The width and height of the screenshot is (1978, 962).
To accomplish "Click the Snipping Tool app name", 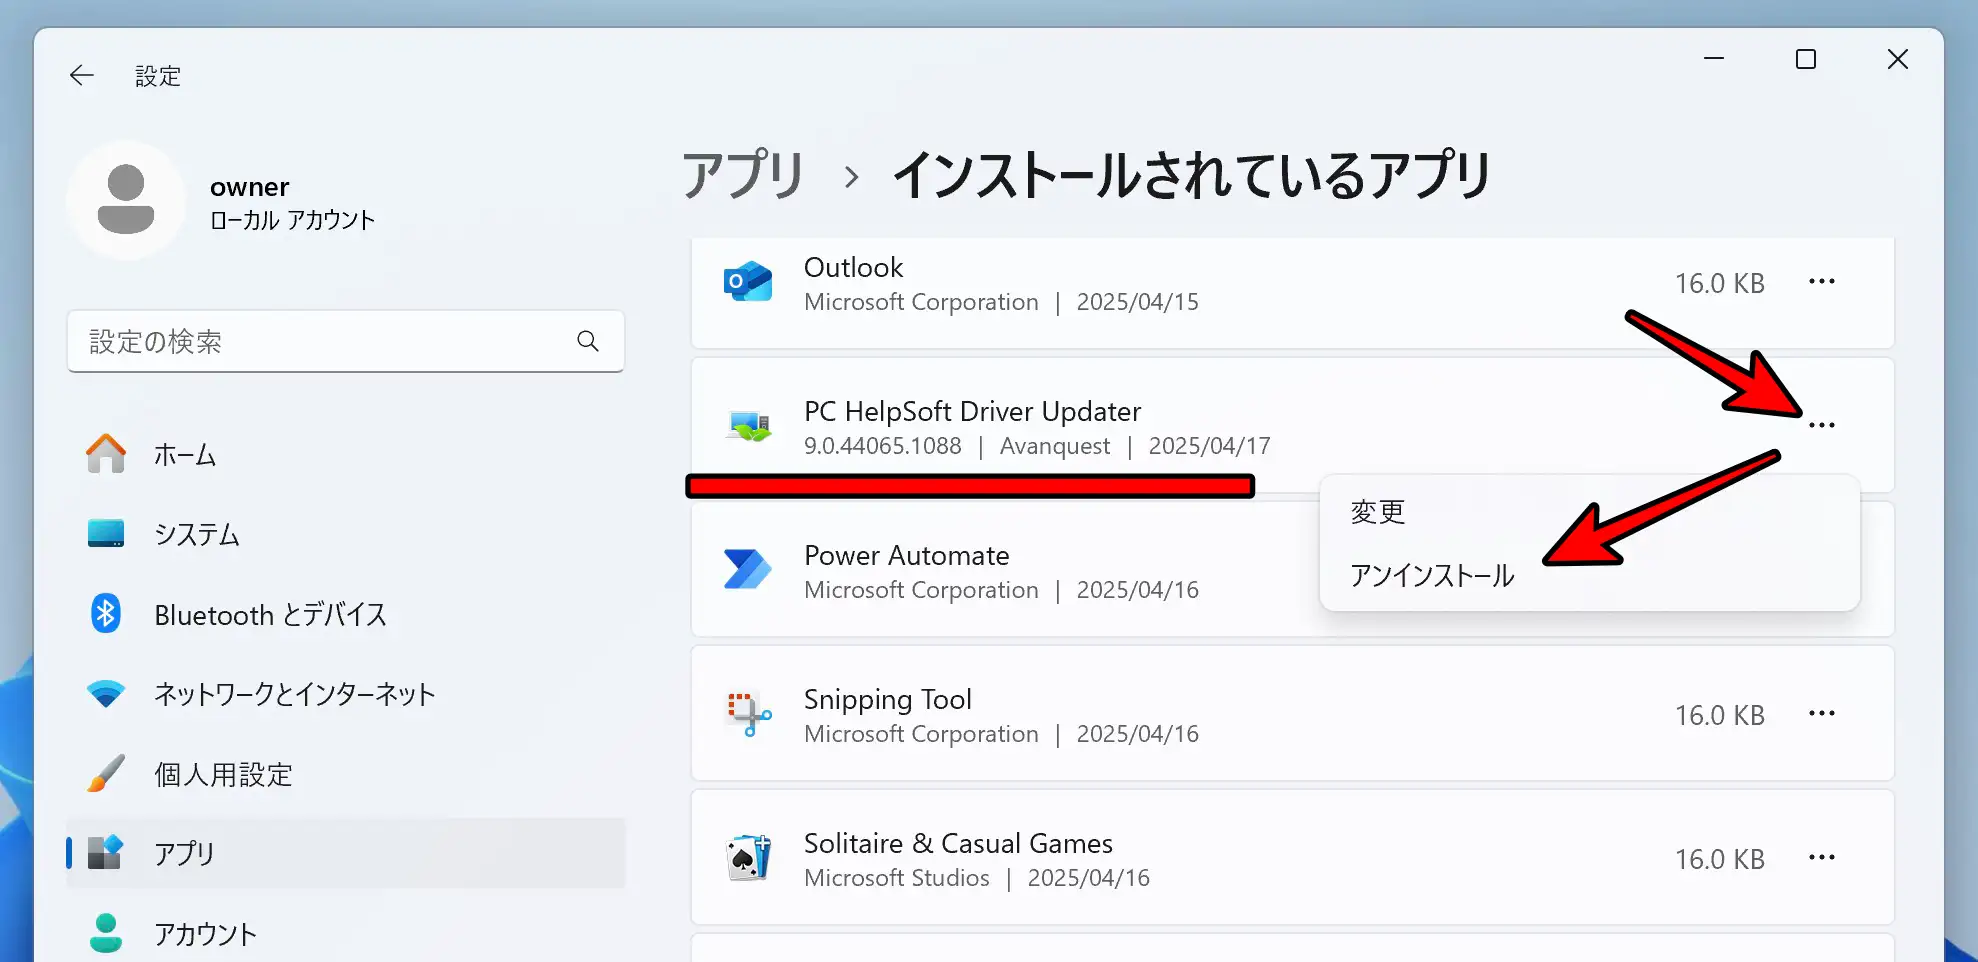I will pos(887,699).
